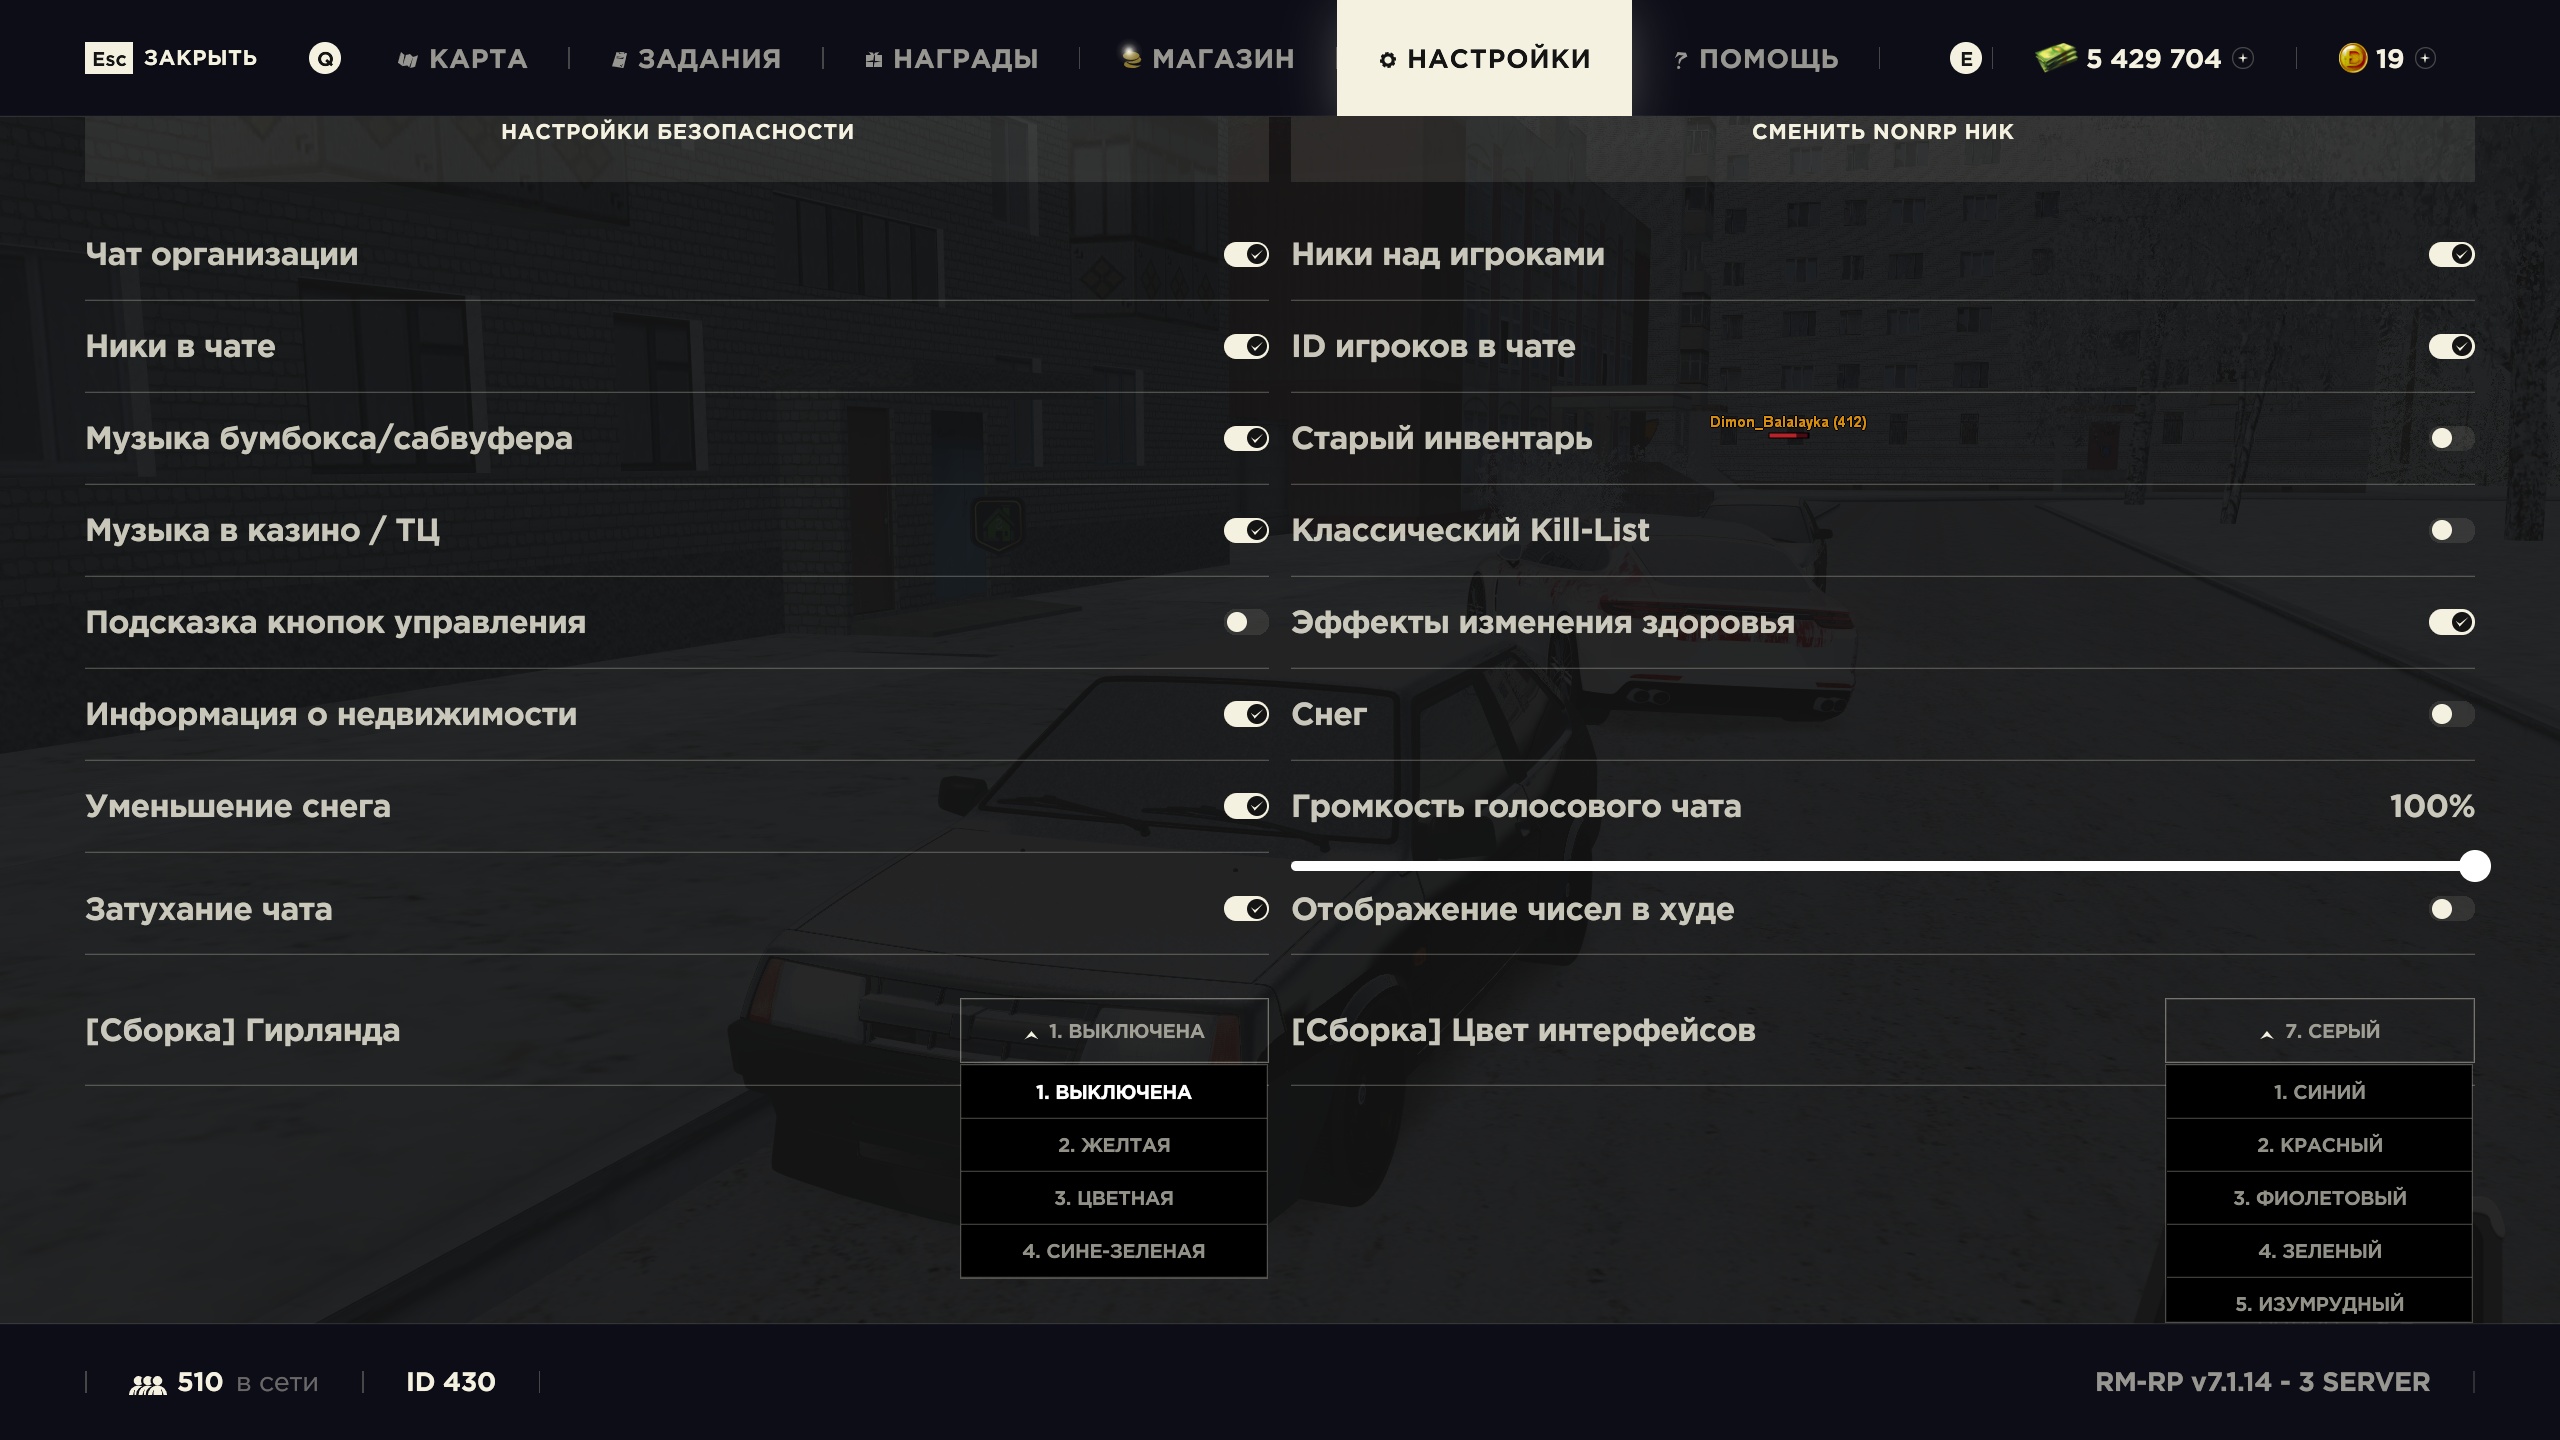
Task: Click the Q previous-tab key icon
Action: [x=325, y=58]
